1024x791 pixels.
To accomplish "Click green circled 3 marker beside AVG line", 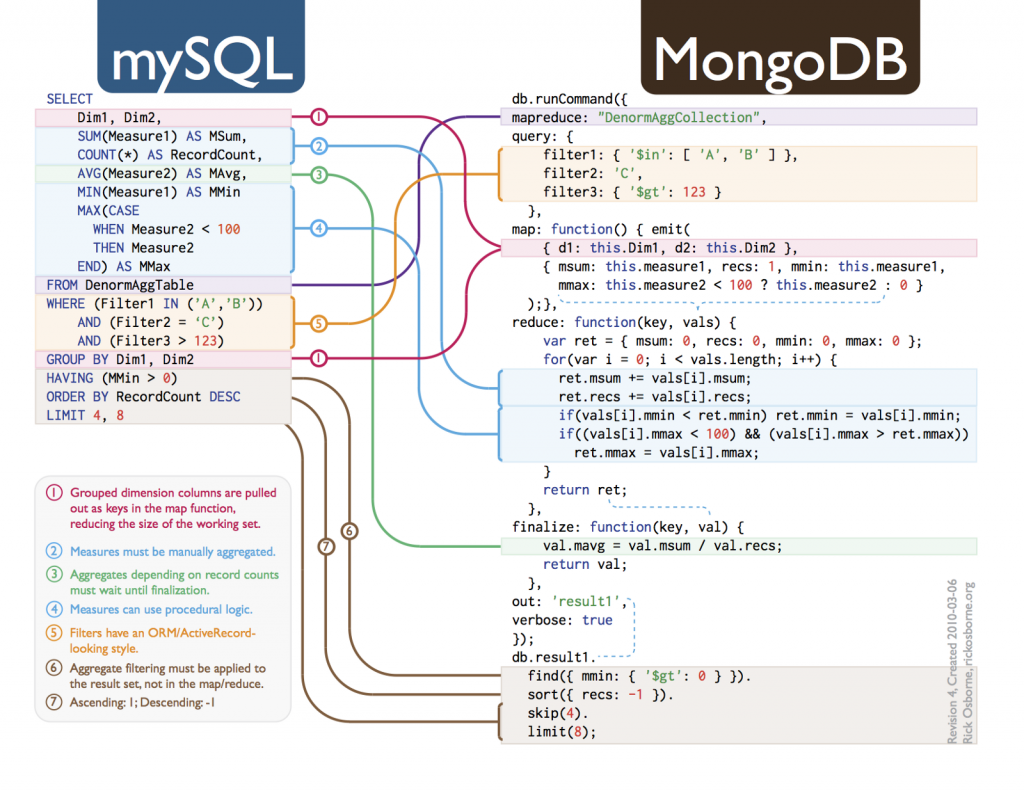I will point(318,174).
